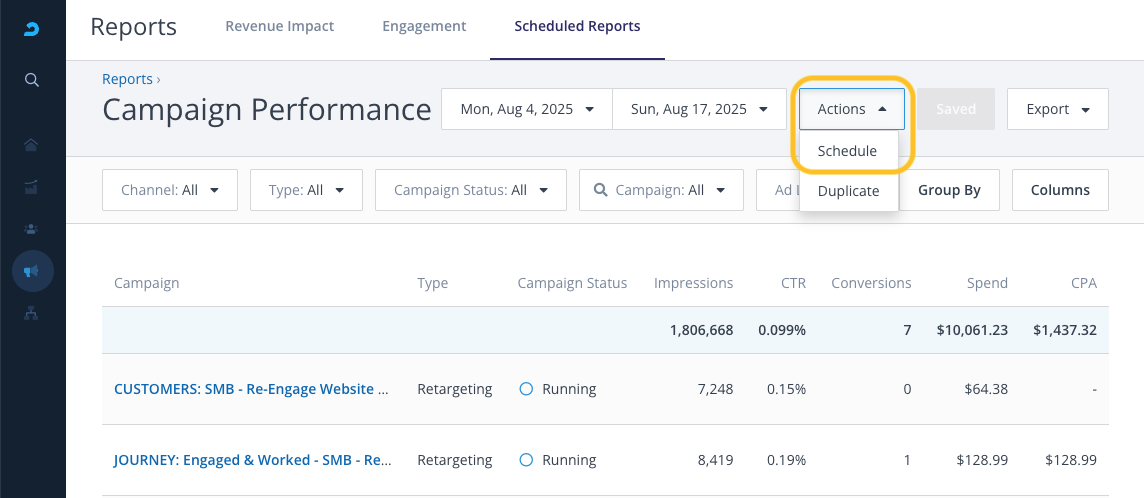This screenshot has width=1144, height=498.
Task: Open the Columns button
Action: [1060, 190]
